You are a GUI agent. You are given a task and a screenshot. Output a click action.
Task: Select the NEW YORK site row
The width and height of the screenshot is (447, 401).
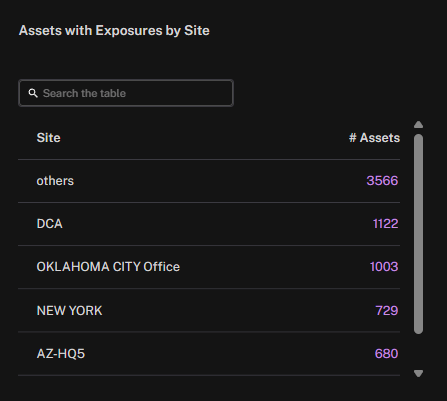click(209, 310)
